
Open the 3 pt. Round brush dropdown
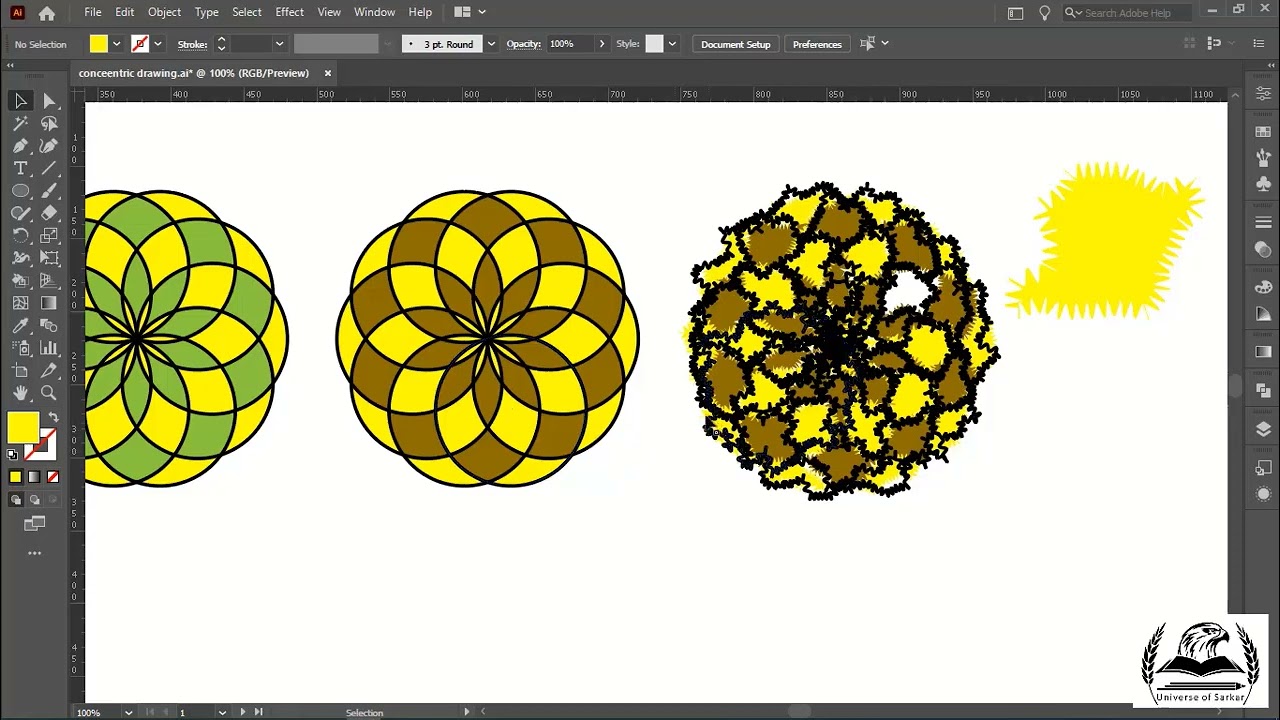(491, 44)
